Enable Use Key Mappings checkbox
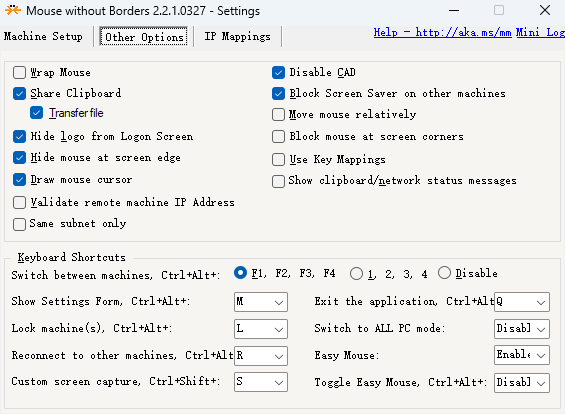Viewport: 565px width, 414px height. pos(278,160)
